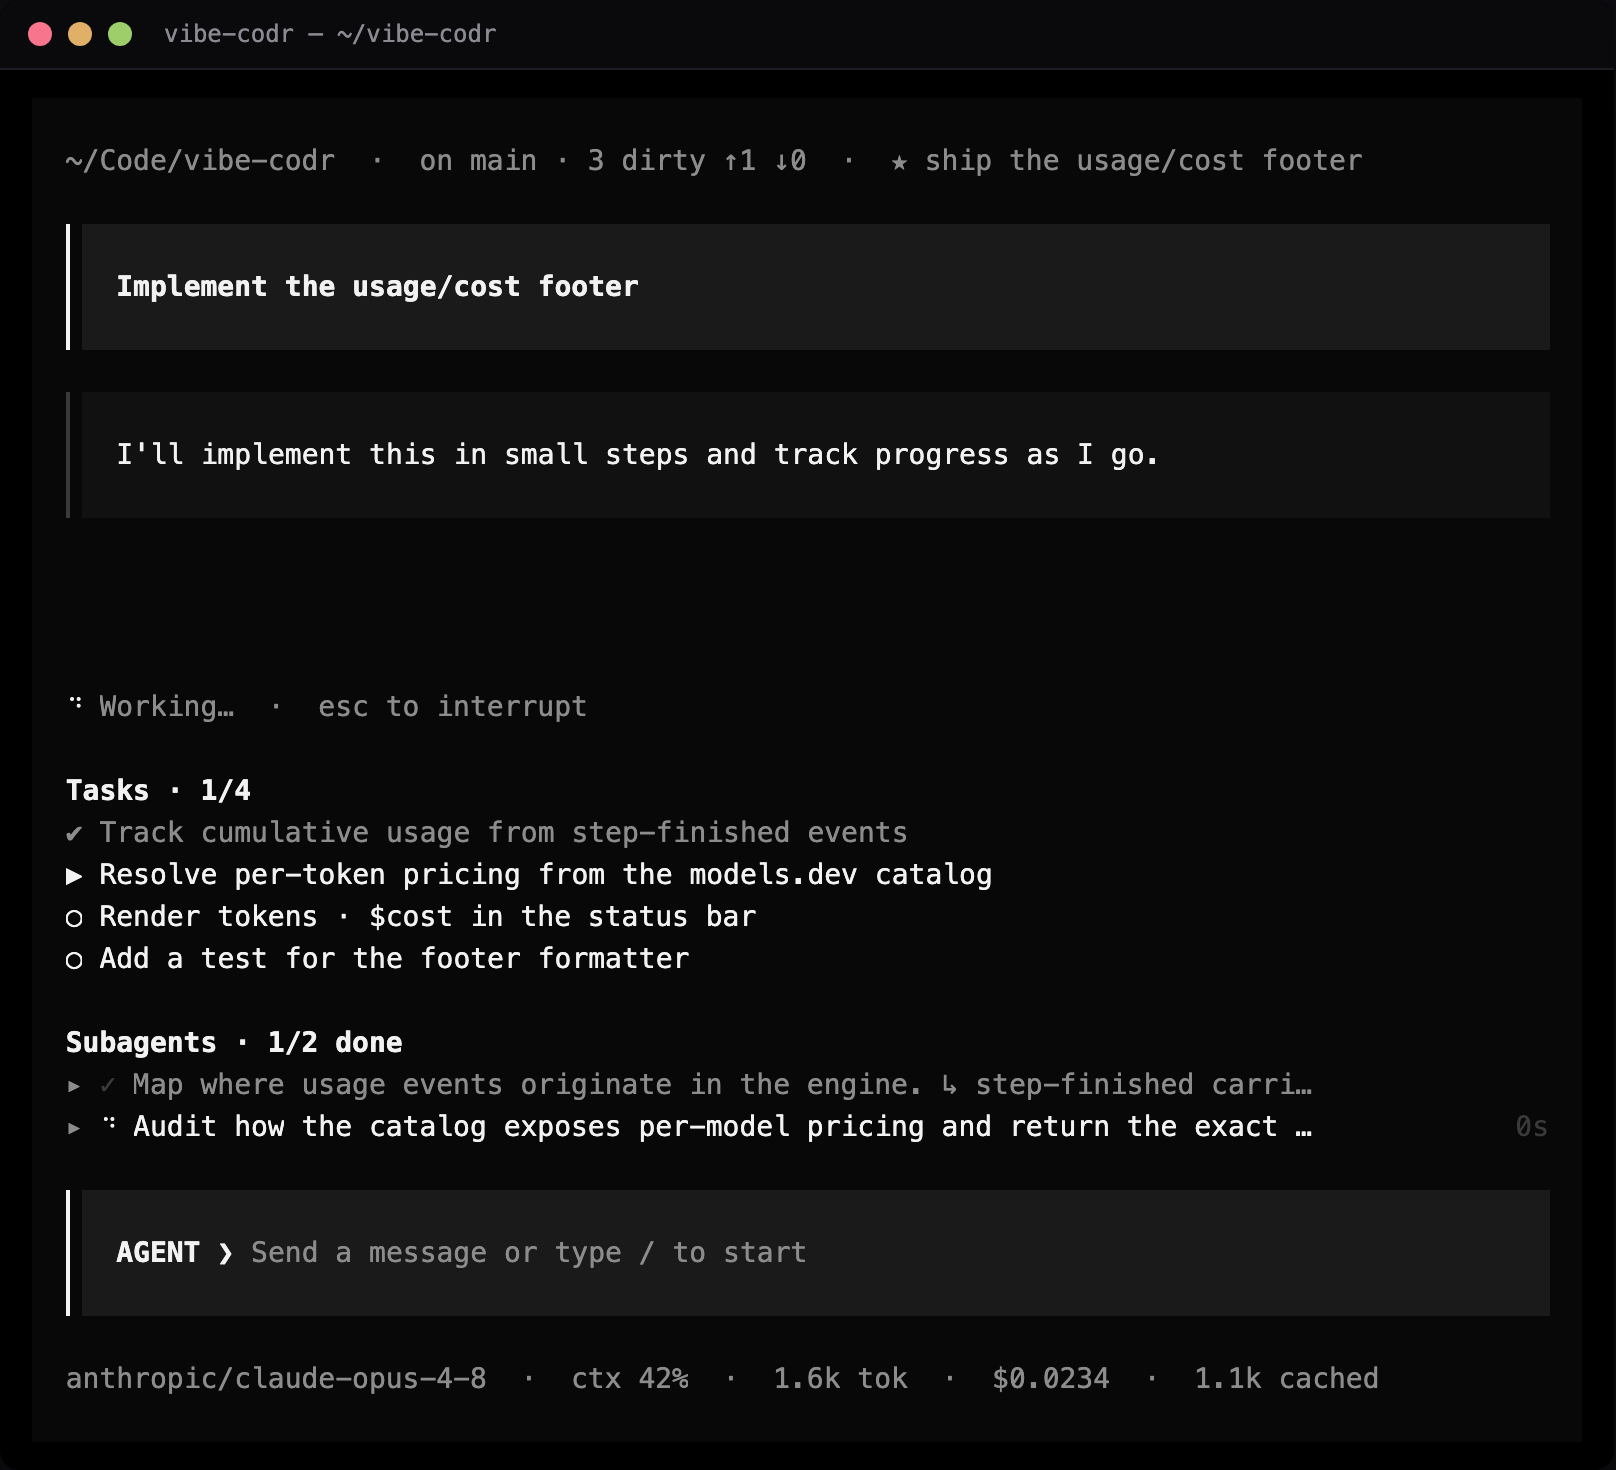Expand the Audit catalog pricing subagent
Screen dimensions: 1616x1470
coord(74,1127)
